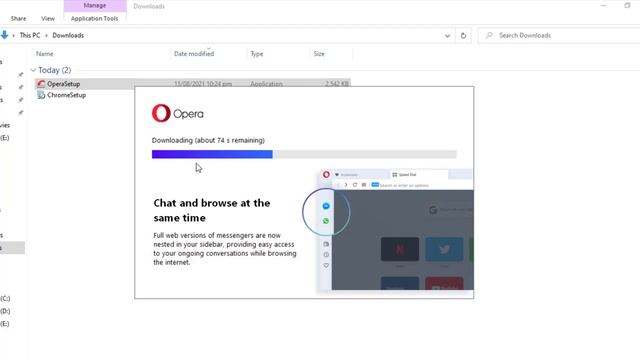
Task: Refresh the Downloads folder
Action: [463, 36]
